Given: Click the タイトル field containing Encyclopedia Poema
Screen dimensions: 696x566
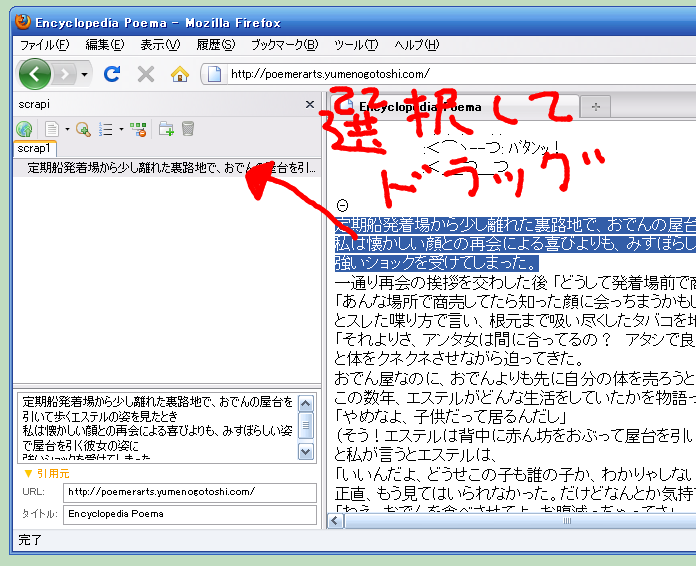Looking at the screenshot, I should click(190, 514).
